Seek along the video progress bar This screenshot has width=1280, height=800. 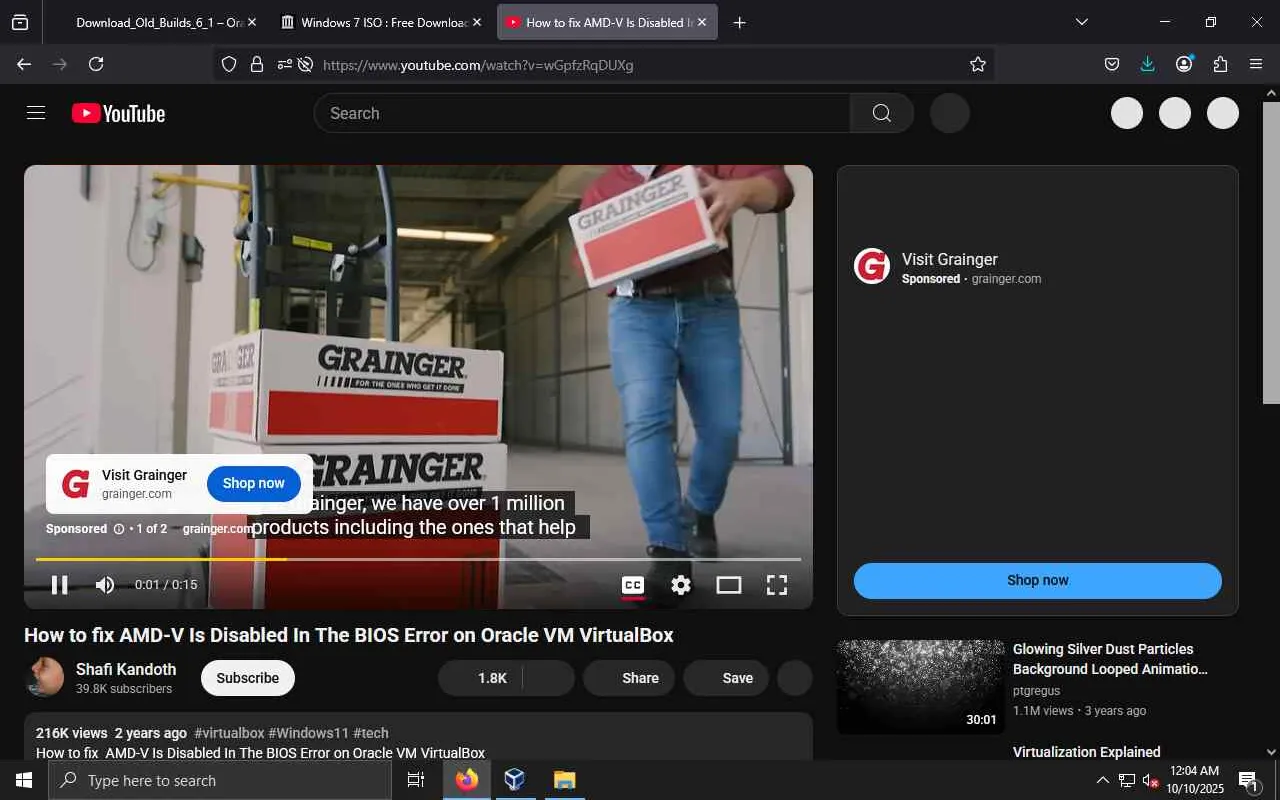tap(418, 559)
